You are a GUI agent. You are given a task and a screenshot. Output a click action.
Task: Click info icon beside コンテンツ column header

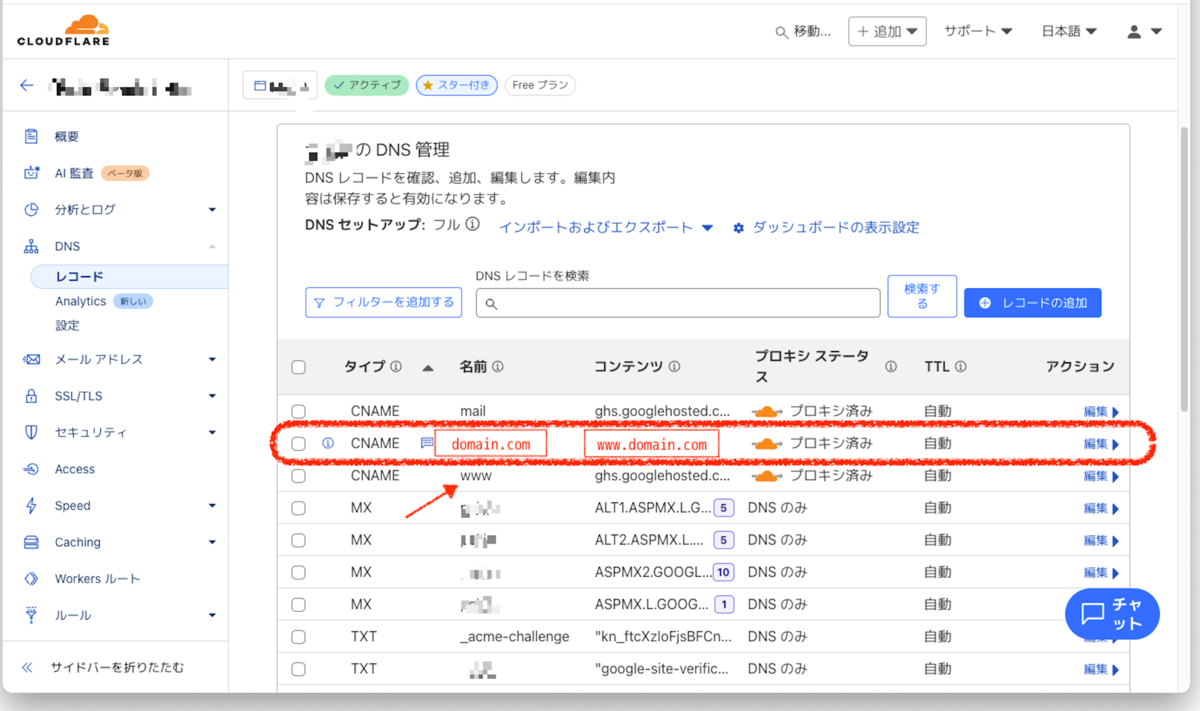tap(674, 367)
